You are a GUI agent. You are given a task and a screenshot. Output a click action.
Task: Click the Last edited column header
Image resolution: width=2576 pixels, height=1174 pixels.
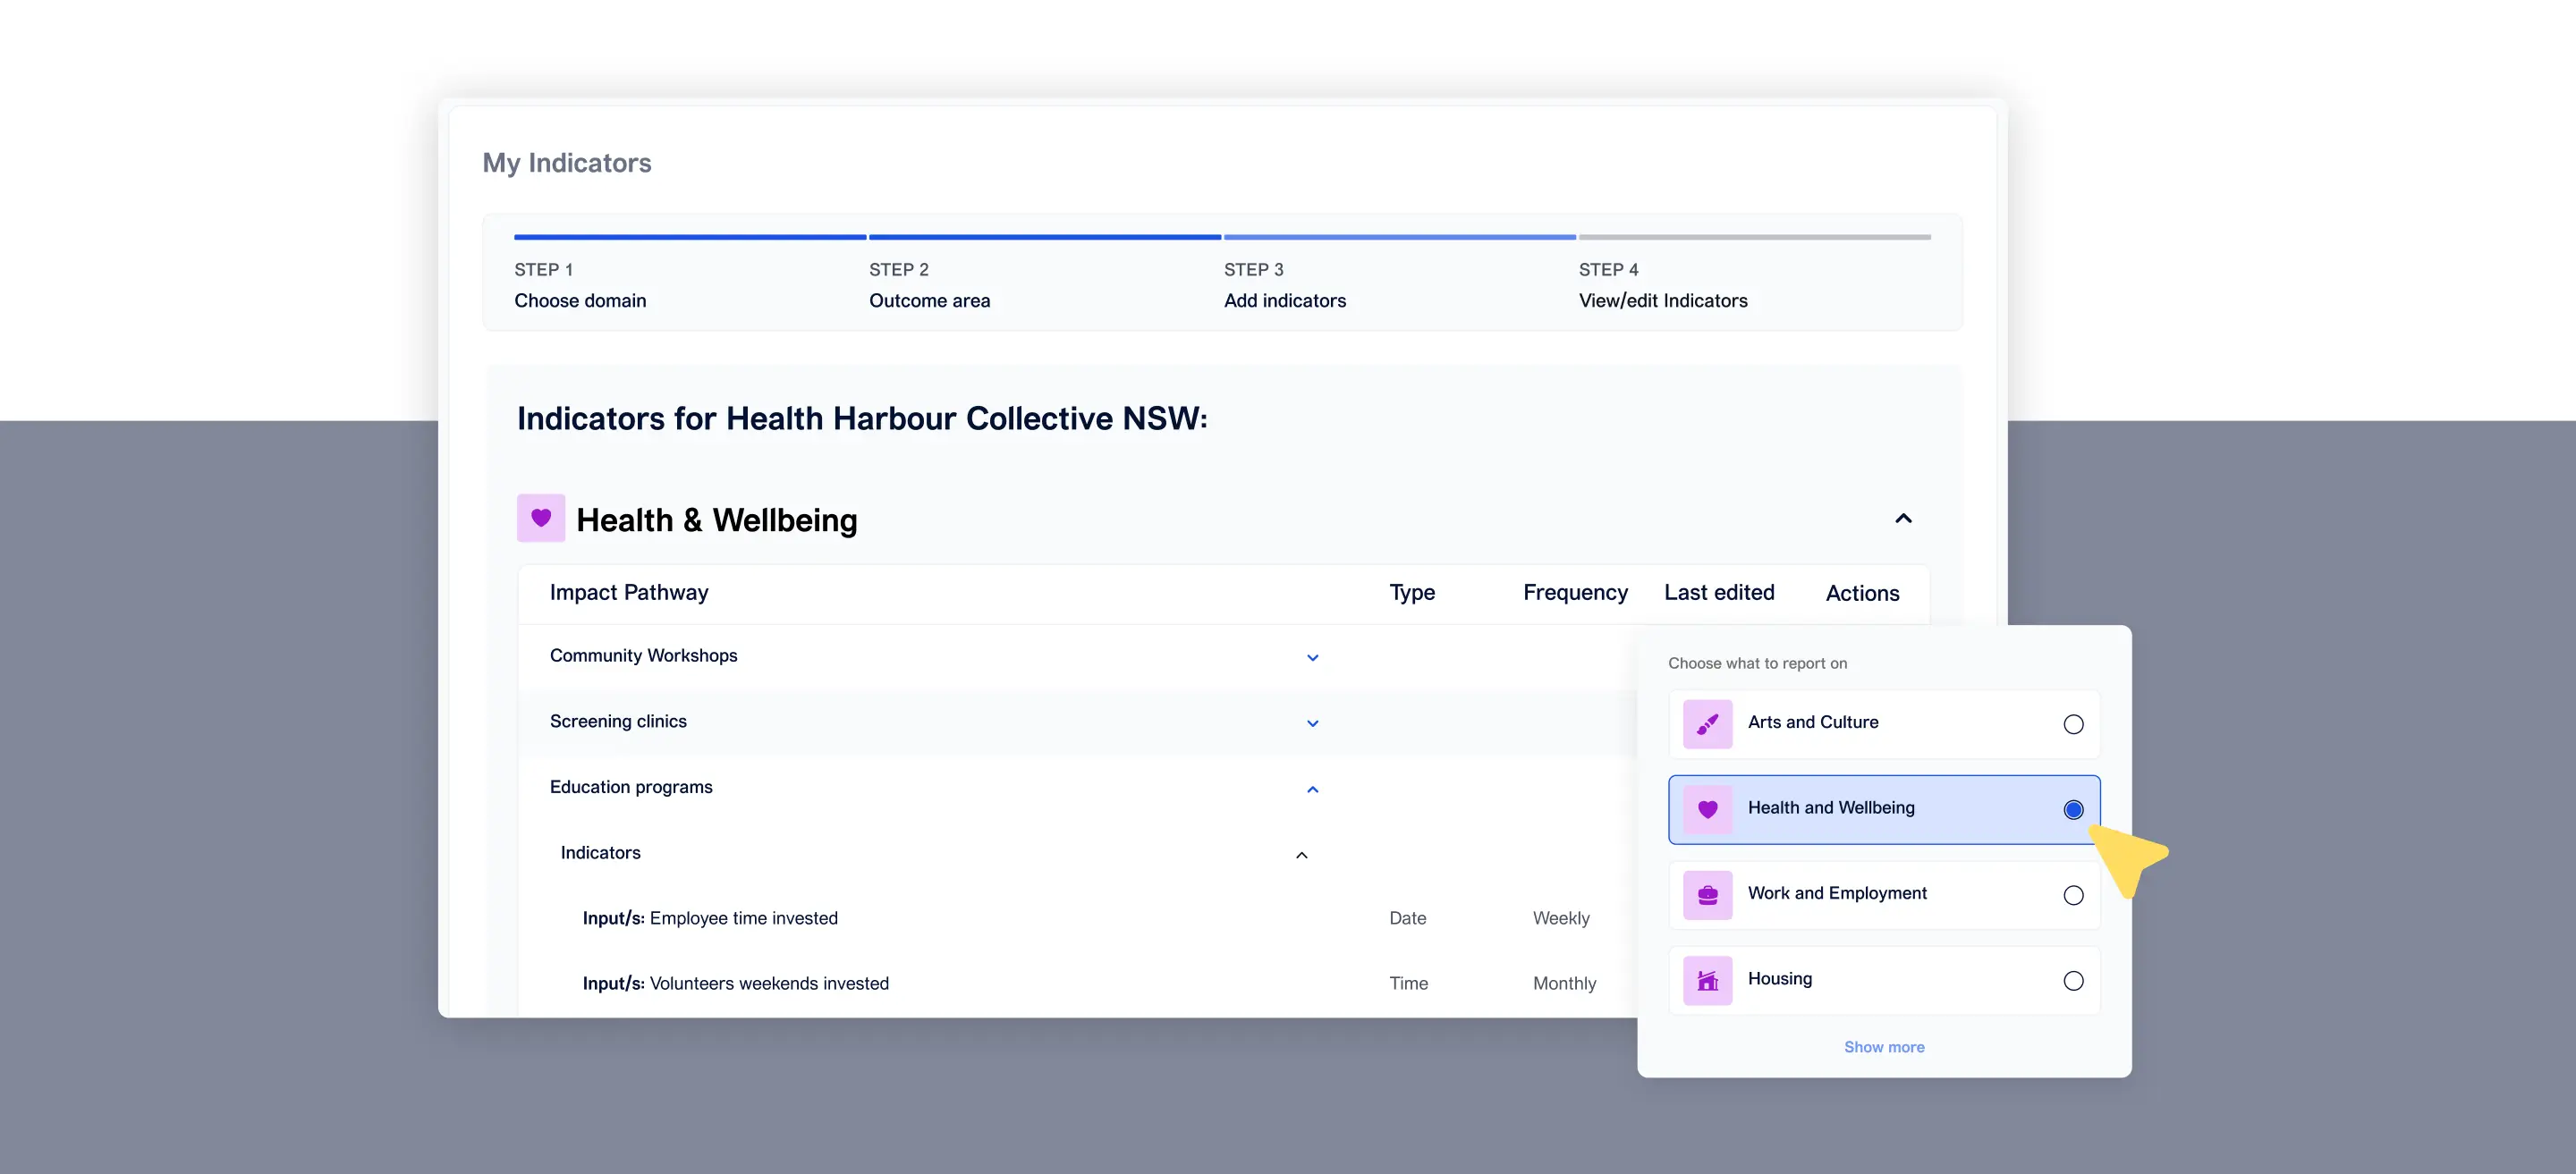pos(1719,592)
